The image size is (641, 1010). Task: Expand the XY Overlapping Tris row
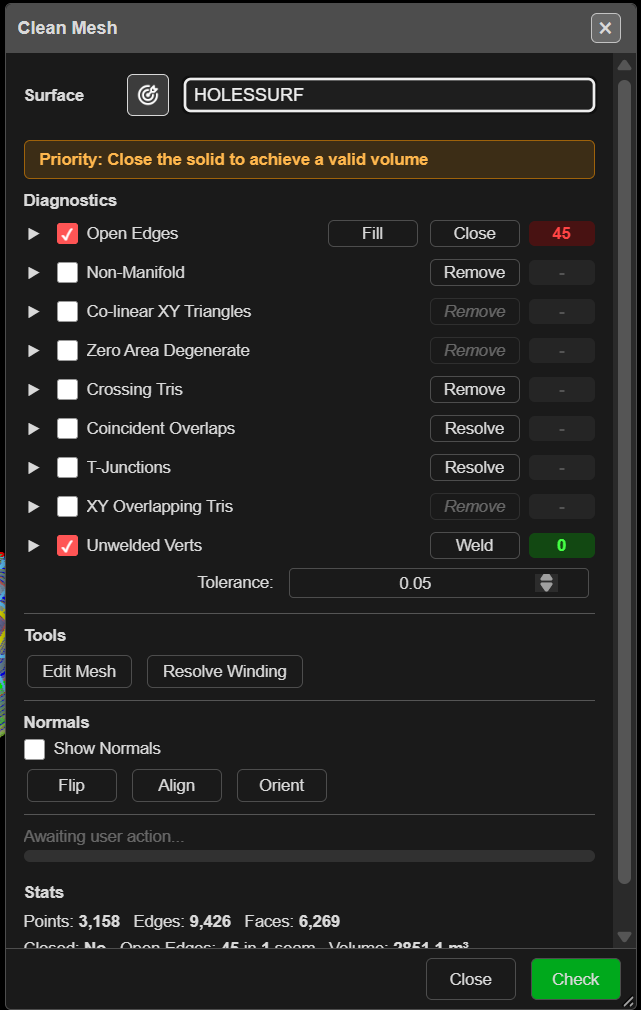[x=33, y=507]
